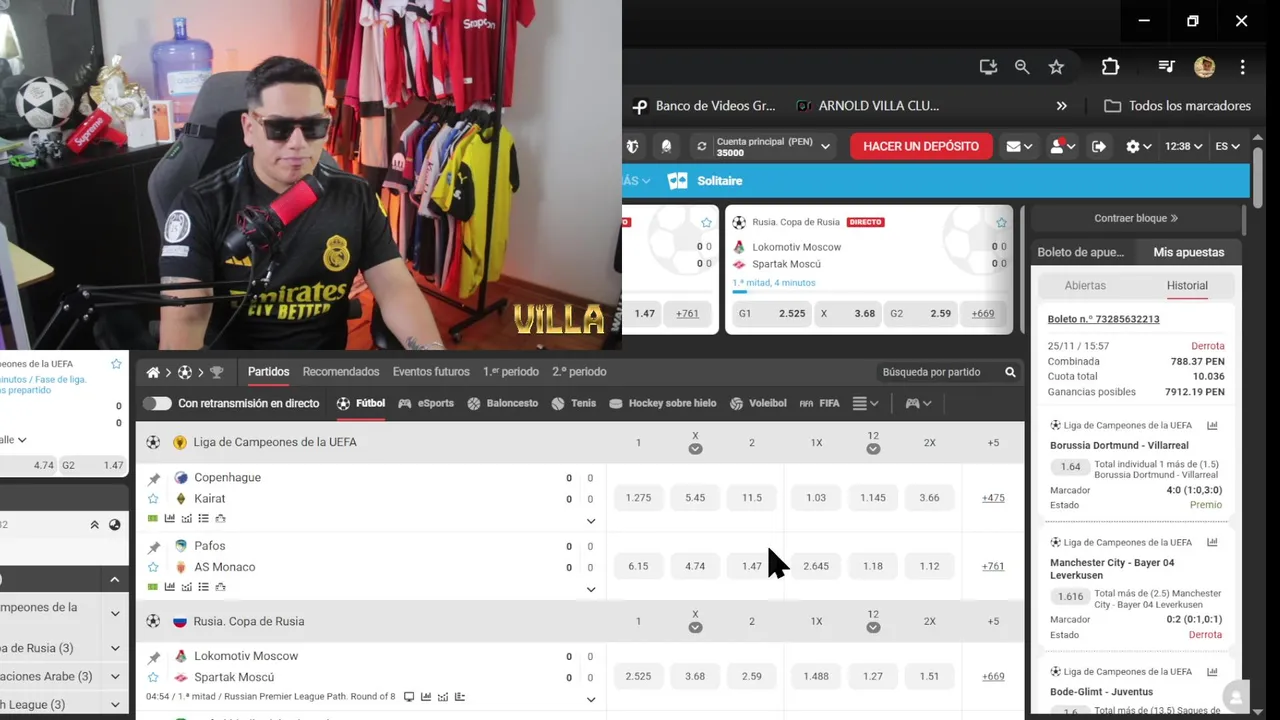Open list icon under Copenhague match

coord(203,518)
